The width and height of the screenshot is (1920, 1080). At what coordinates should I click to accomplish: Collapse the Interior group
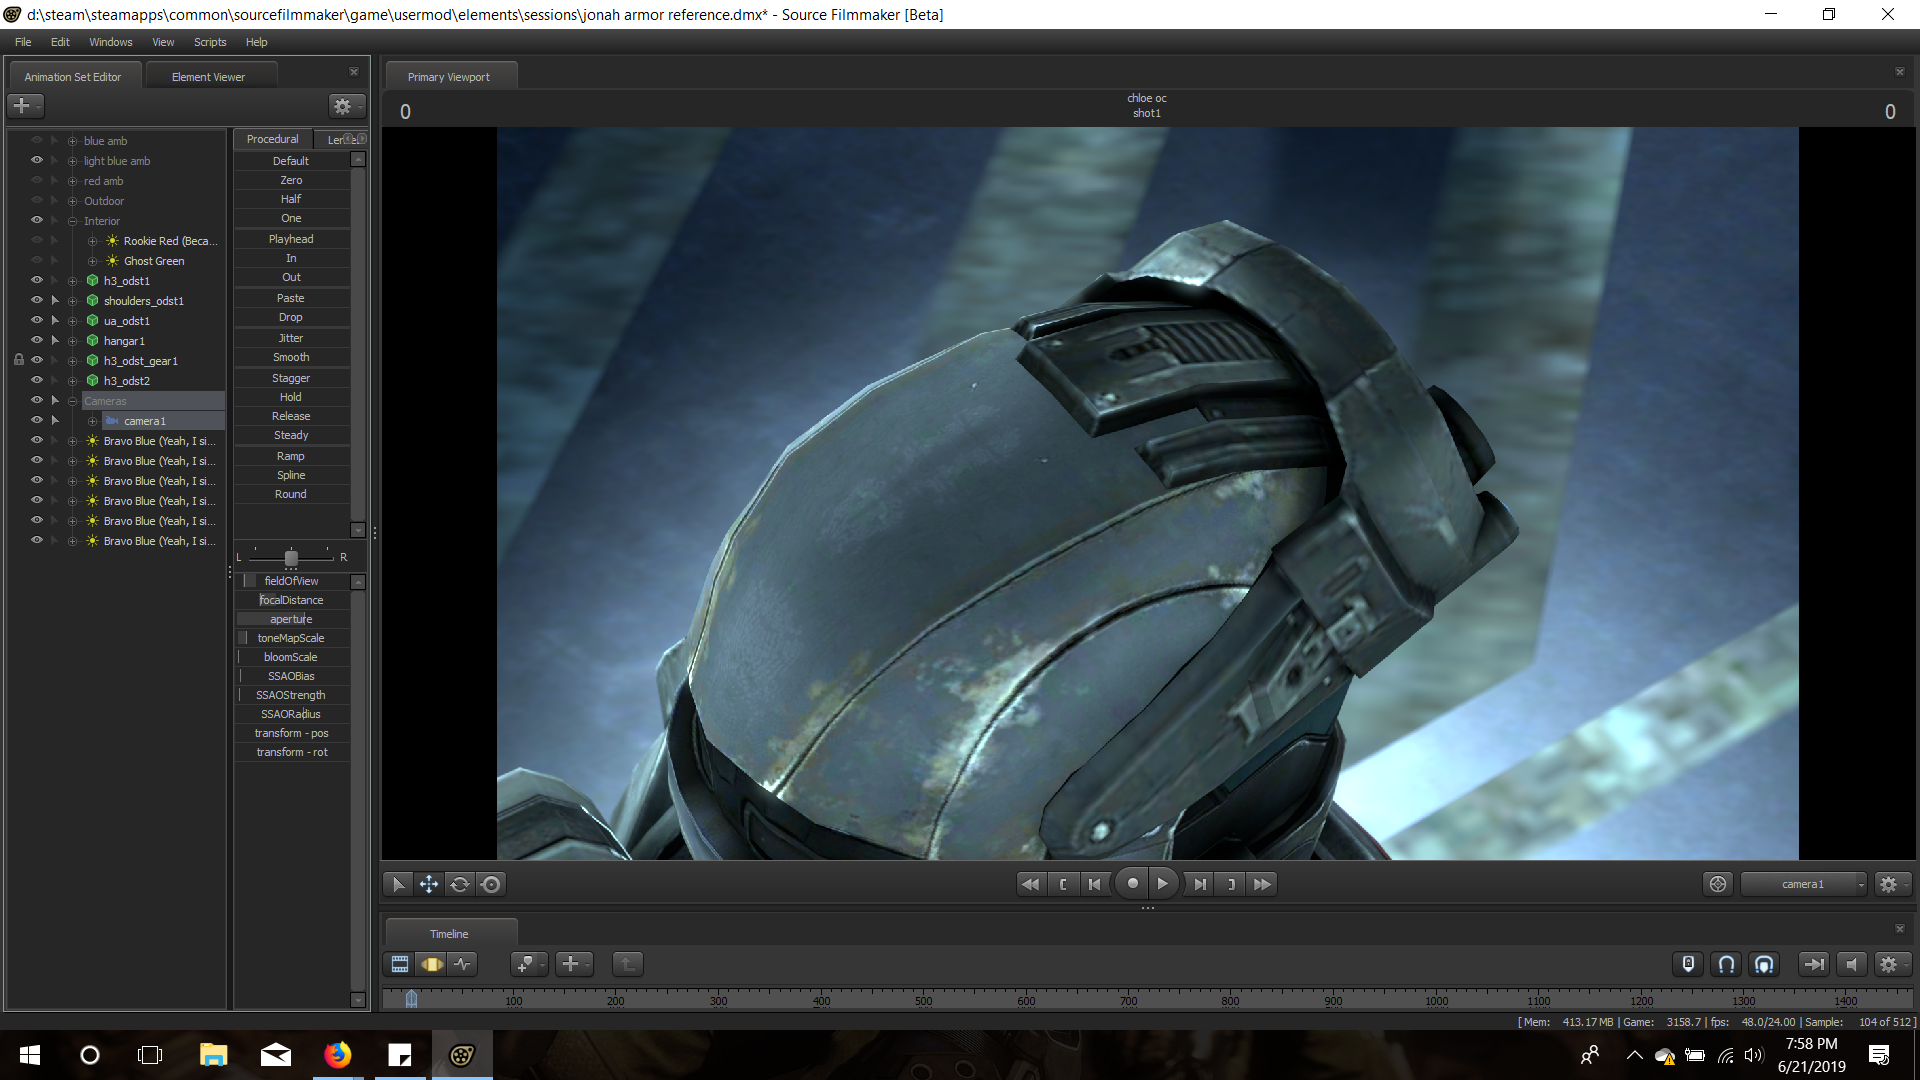(72, 221)
